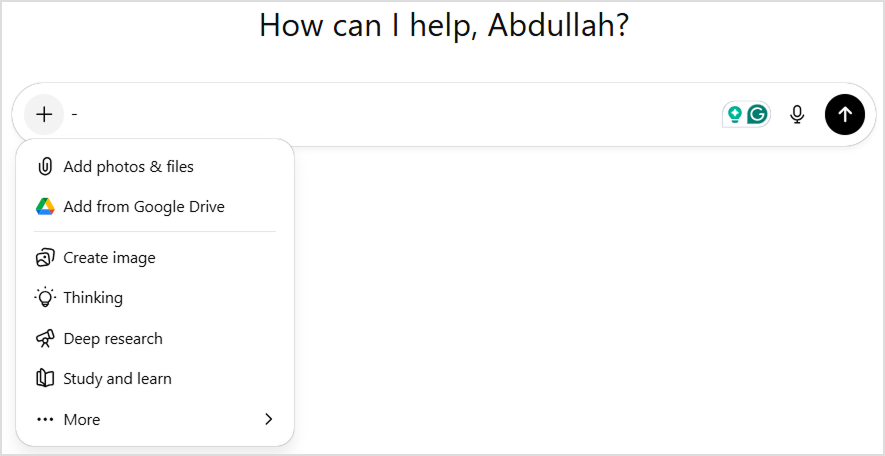Click the three-dots More icon
The image size is (885, 456).
click(45, 420)
